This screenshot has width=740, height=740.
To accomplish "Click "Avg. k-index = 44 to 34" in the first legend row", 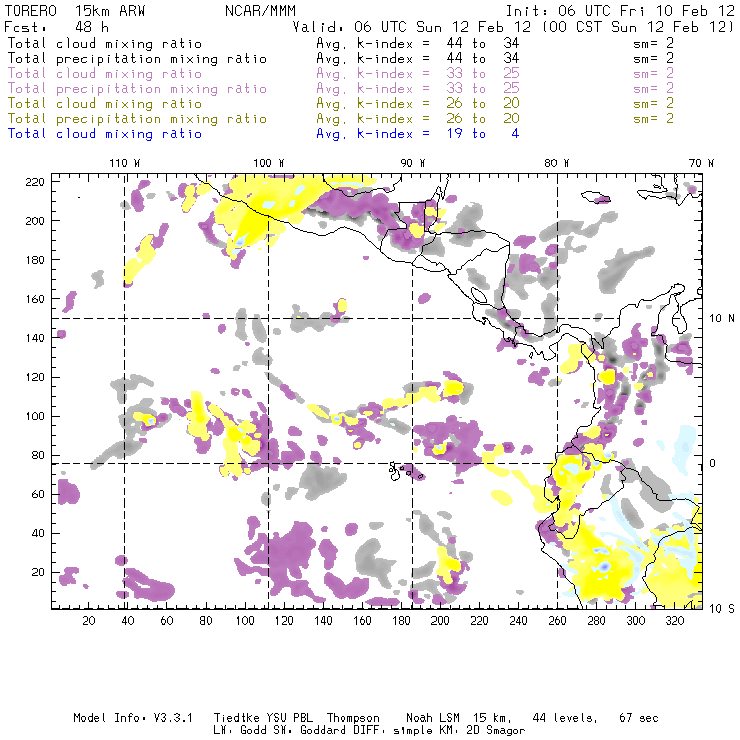I will coord(418,43).
